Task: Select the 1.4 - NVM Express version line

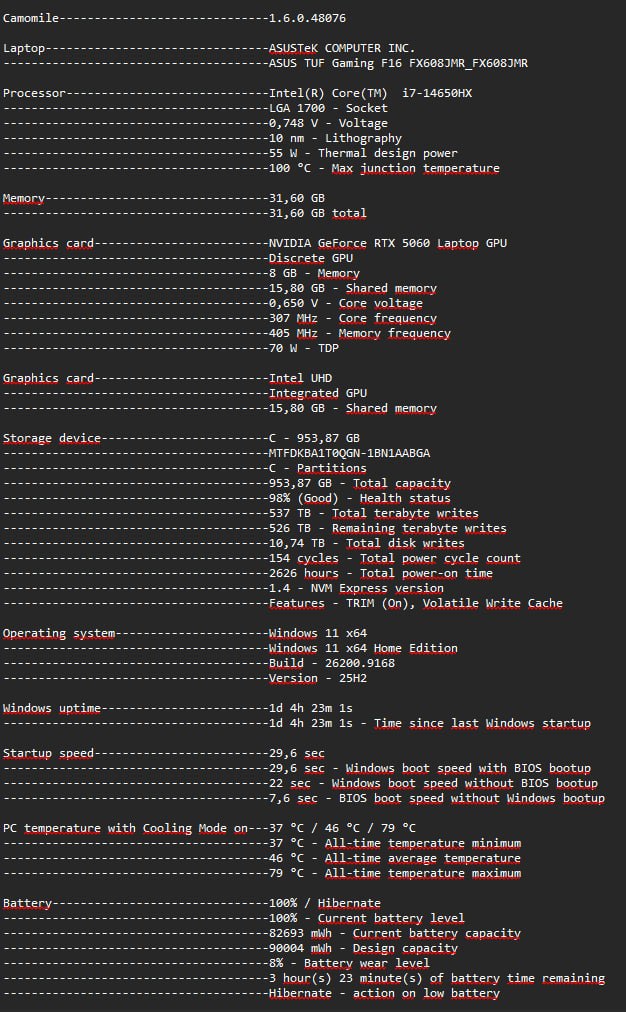Action: point(356,588)
